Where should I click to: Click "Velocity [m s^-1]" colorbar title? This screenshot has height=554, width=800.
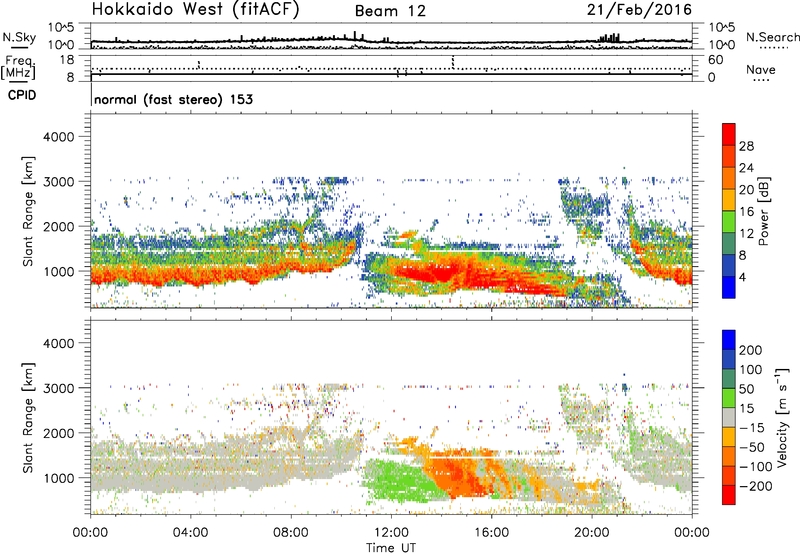tap(782, 417)
